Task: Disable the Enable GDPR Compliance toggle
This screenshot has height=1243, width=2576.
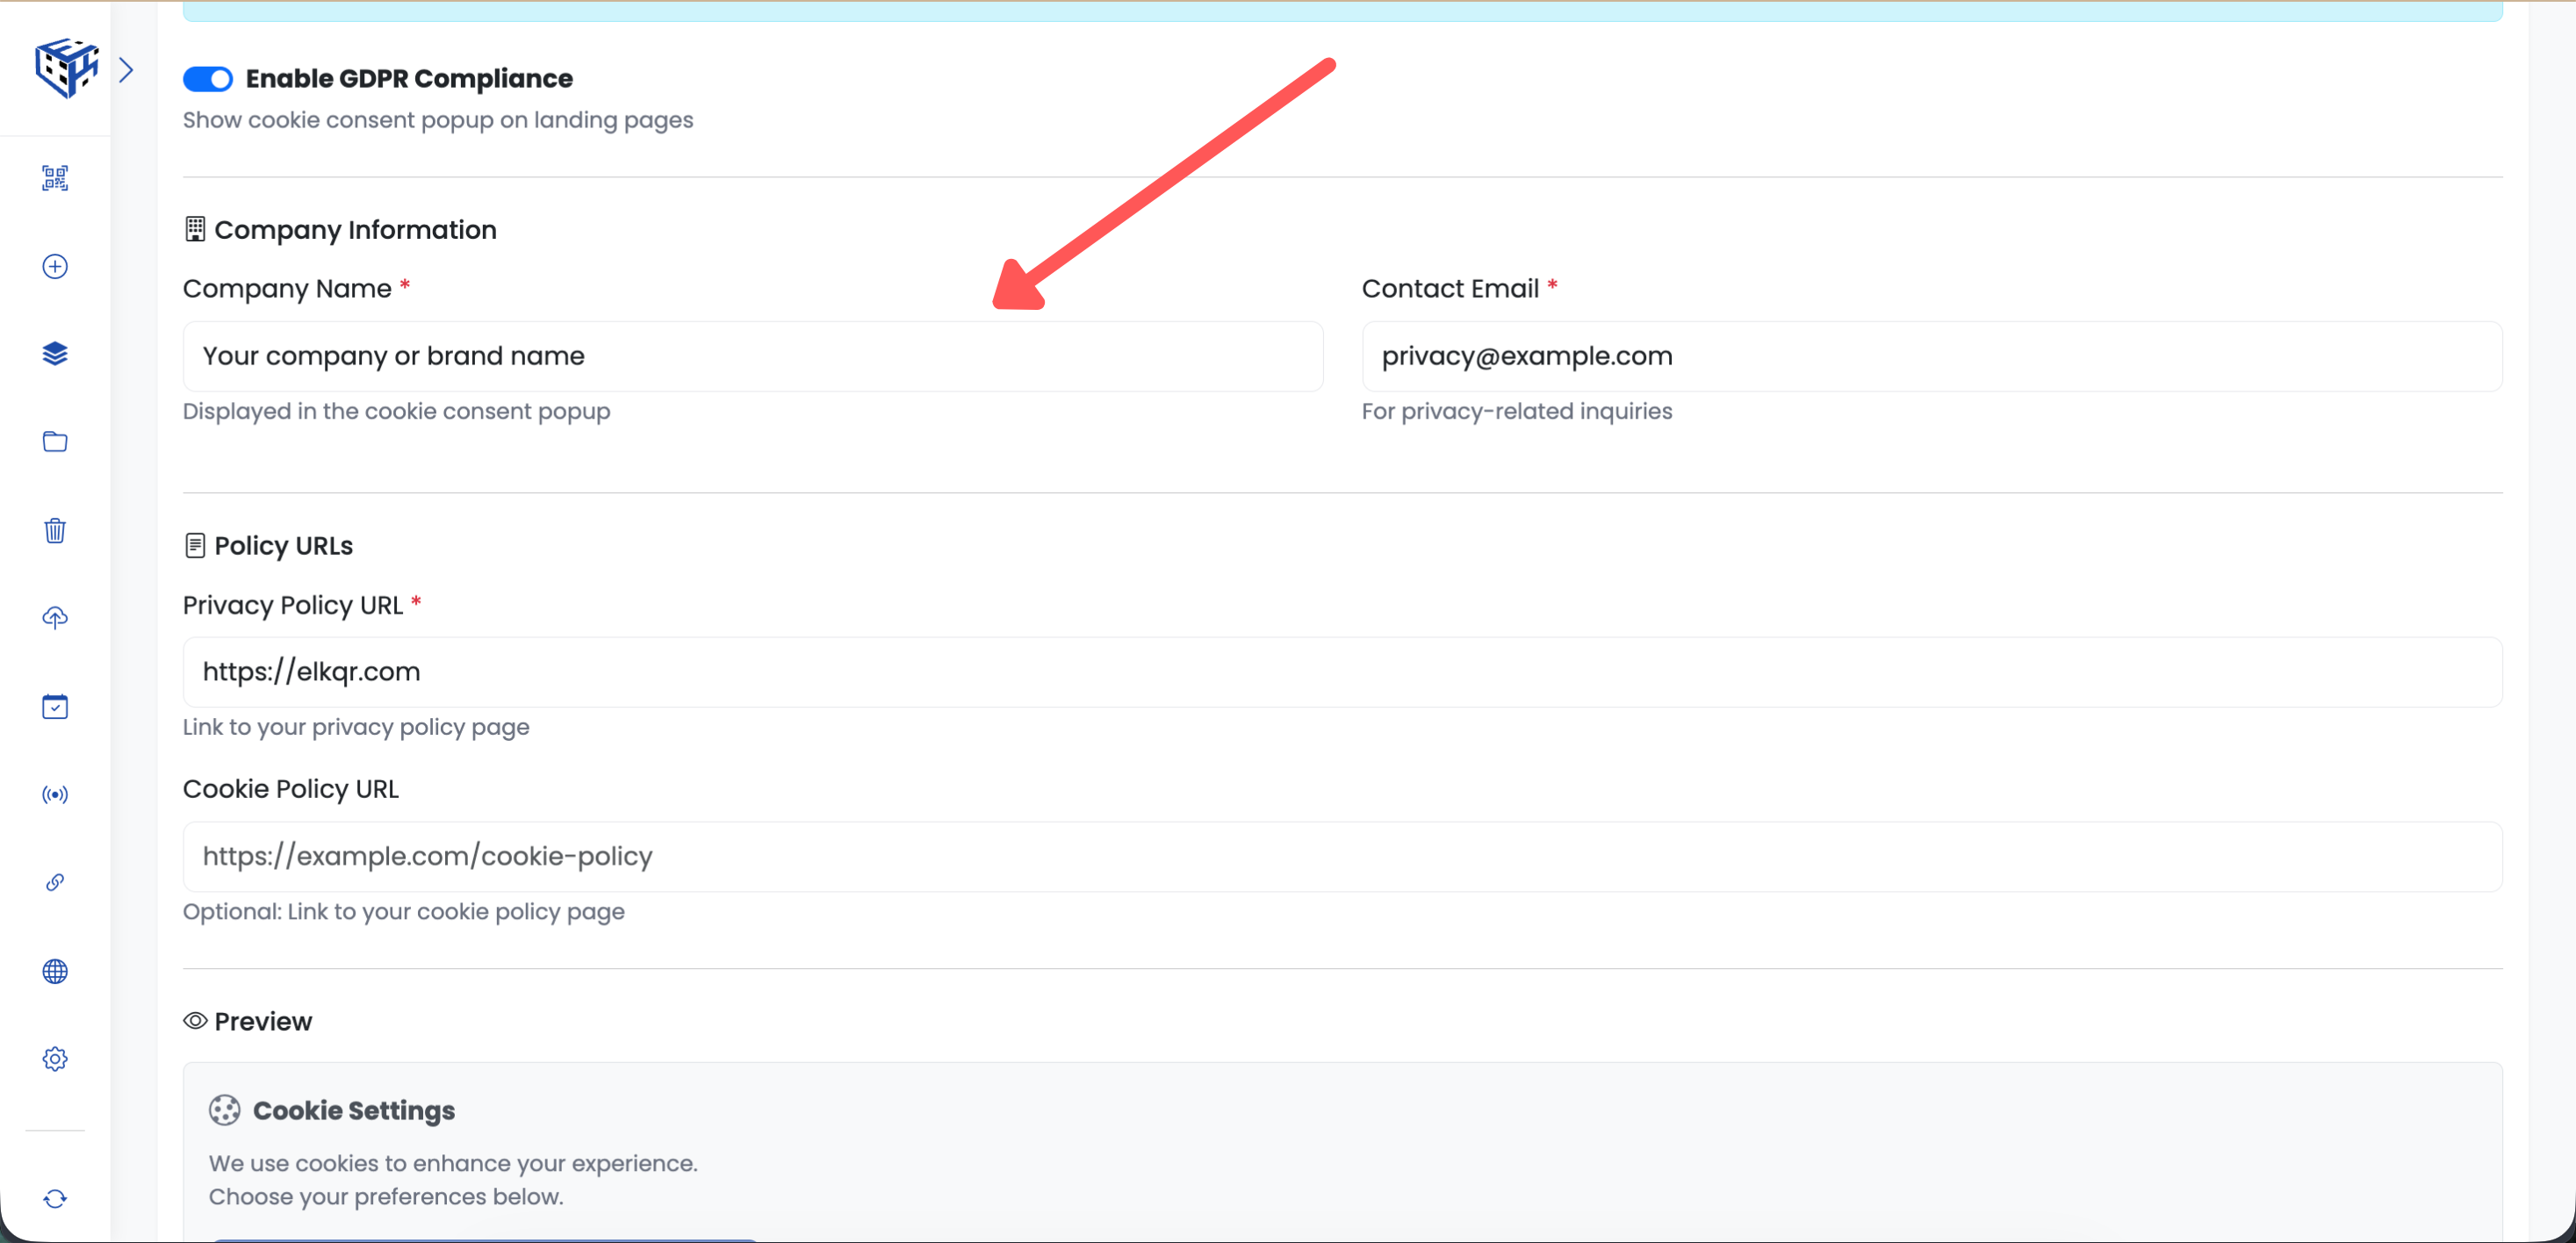Action: coord(208,78)
